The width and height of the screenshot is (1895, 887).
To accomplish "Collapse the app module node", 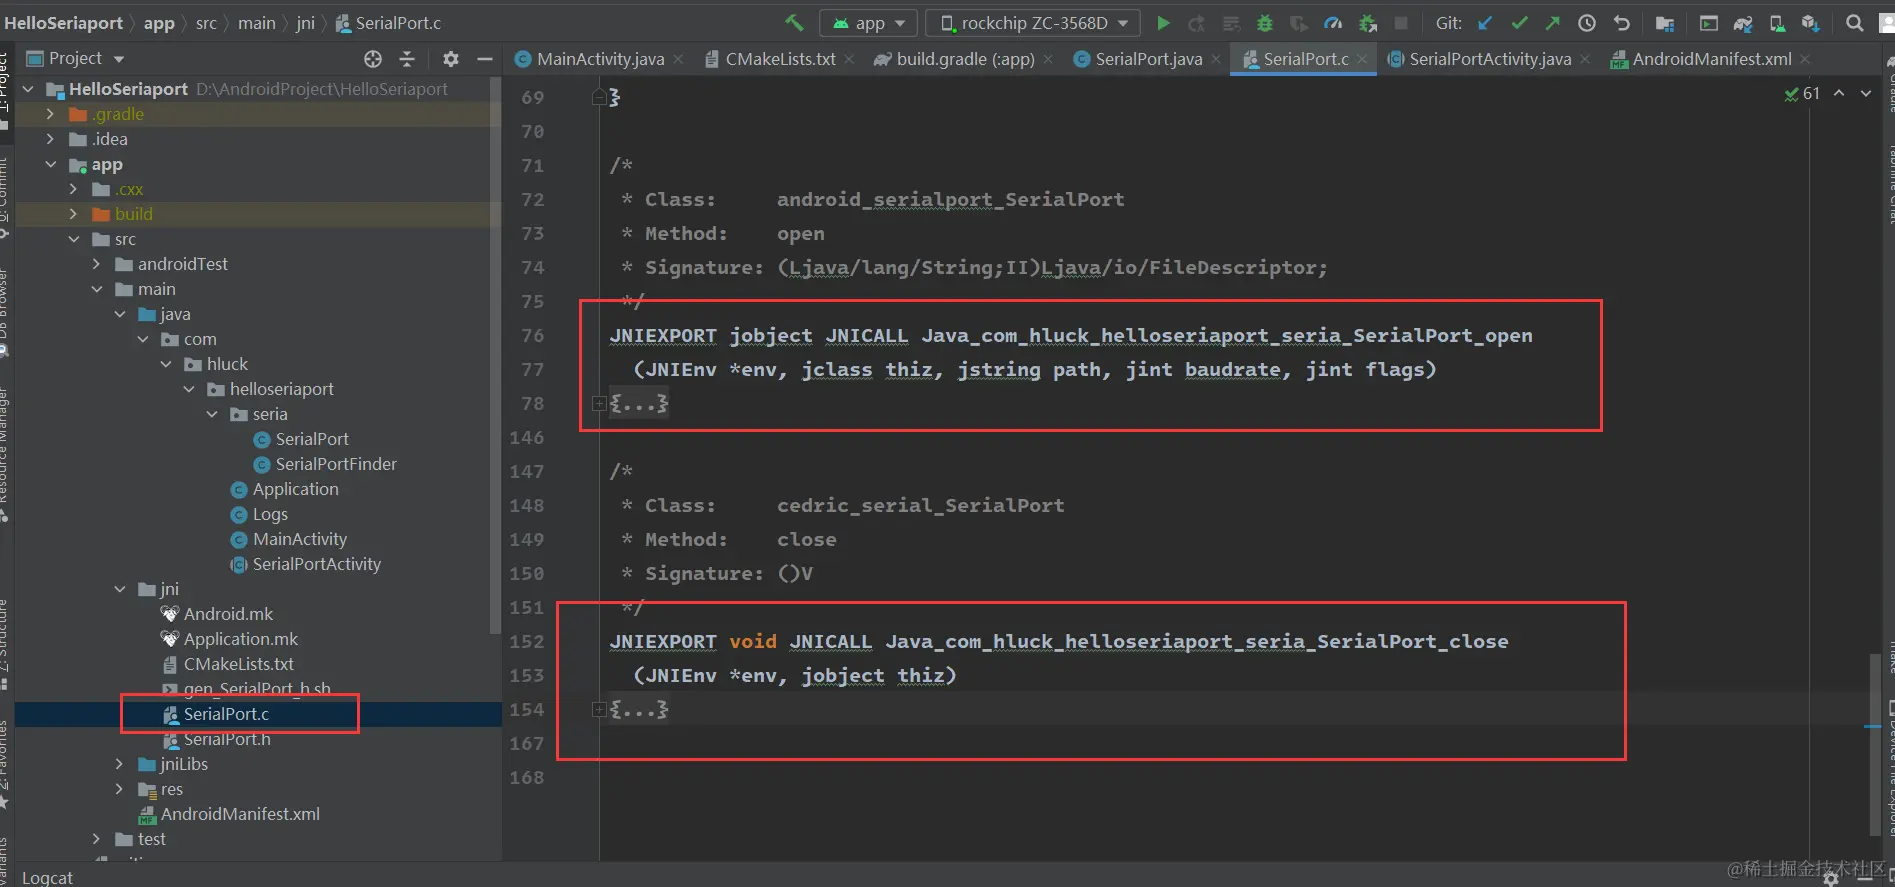I will [50, 164].
